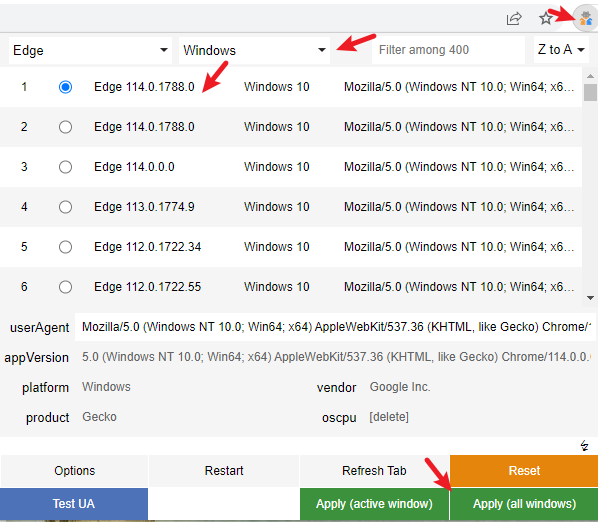Click the userAgent text field
Viewport: 598px width, 522px height.
(335, 327)
